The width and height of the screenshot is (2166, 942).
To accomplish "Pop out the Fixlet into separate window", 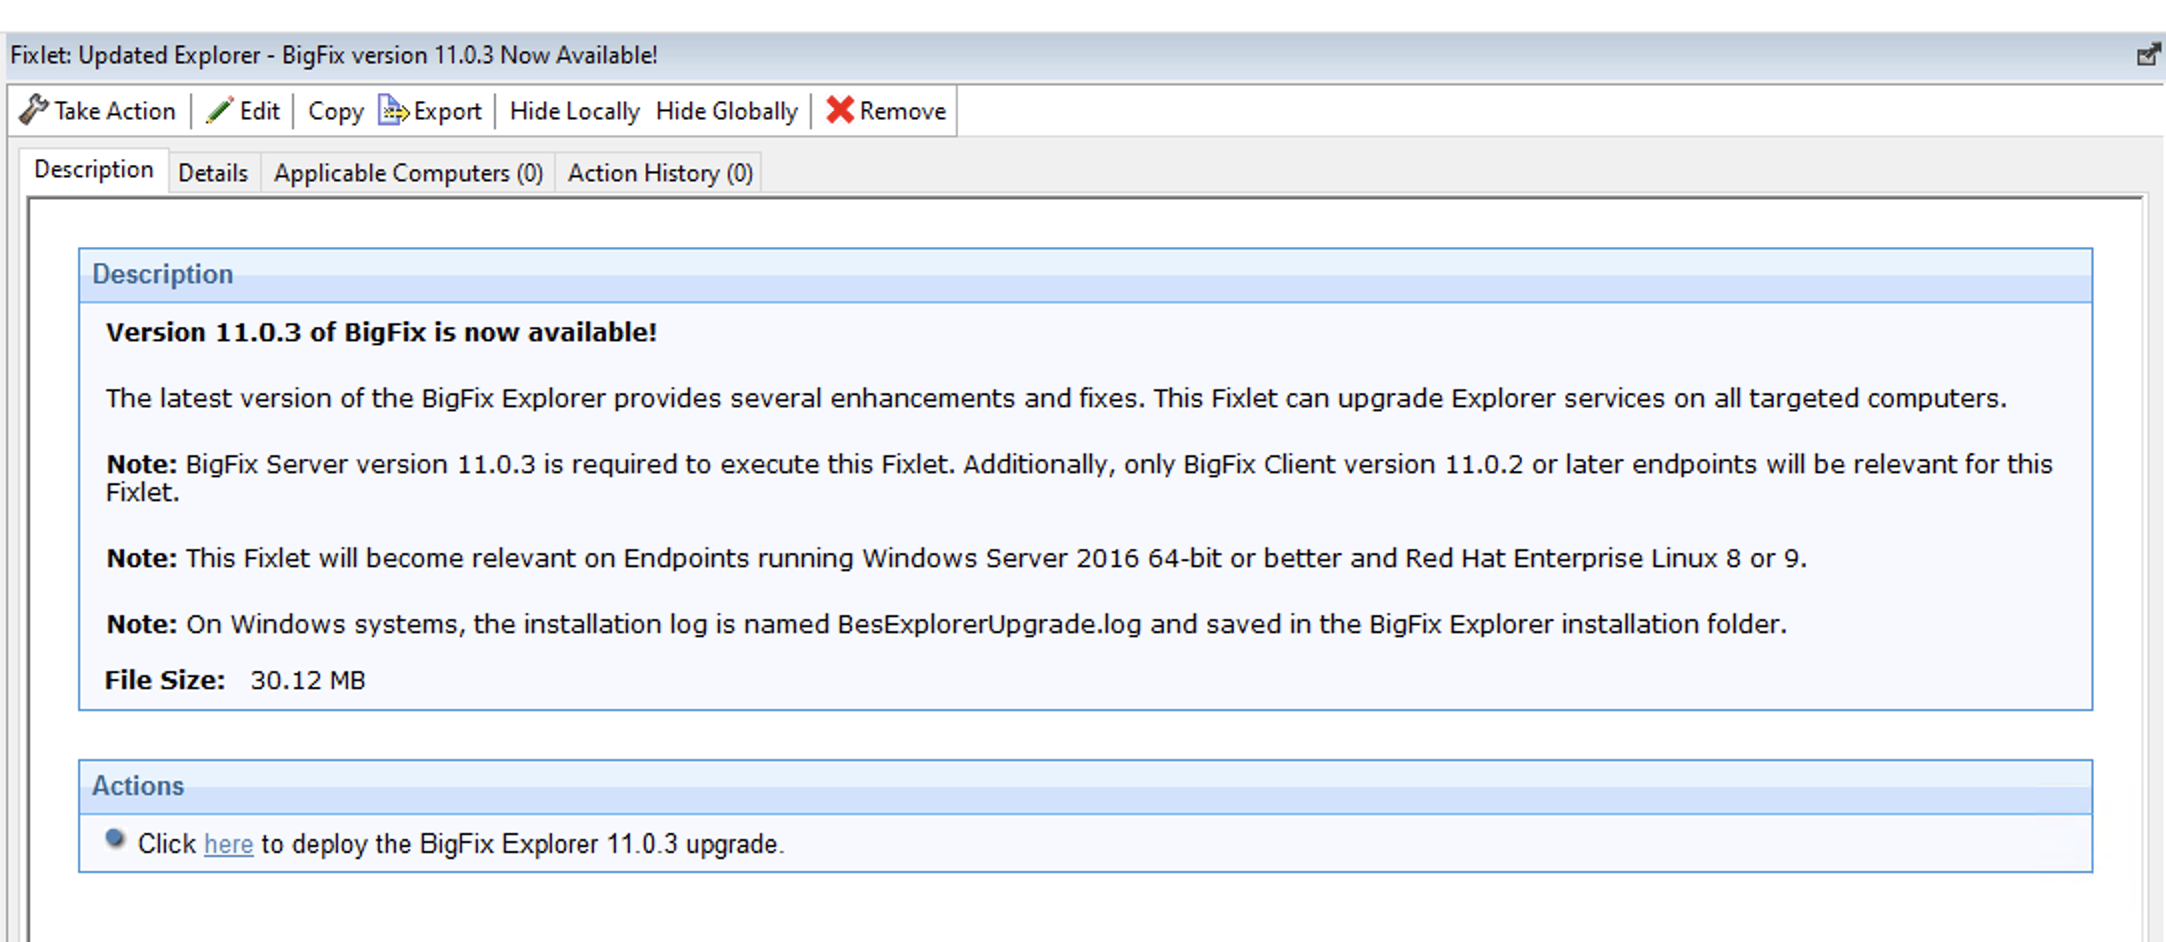I will tap(2146, 55).
